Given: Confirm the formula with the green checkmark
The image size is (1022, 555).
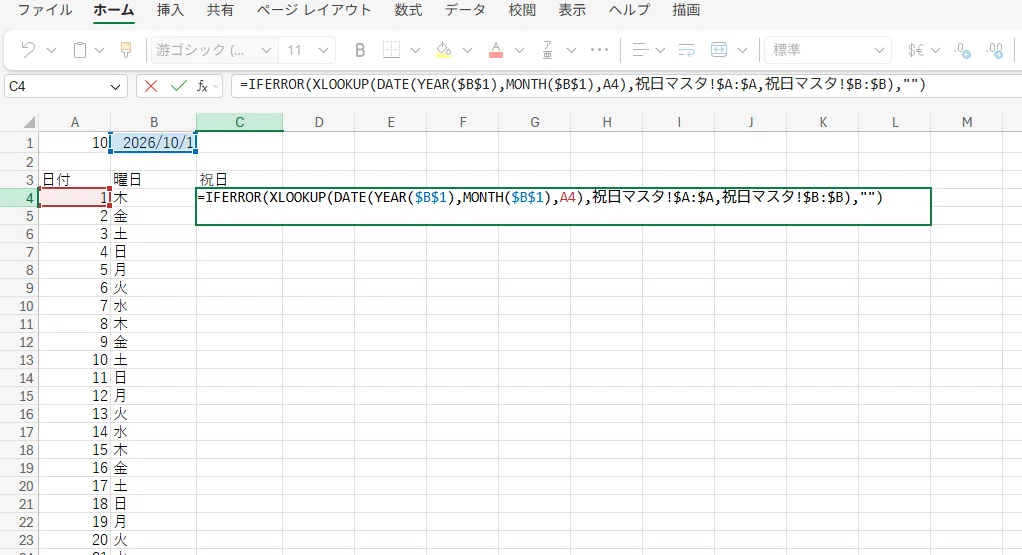Looking at the screenshot, I should coord(178,86).
